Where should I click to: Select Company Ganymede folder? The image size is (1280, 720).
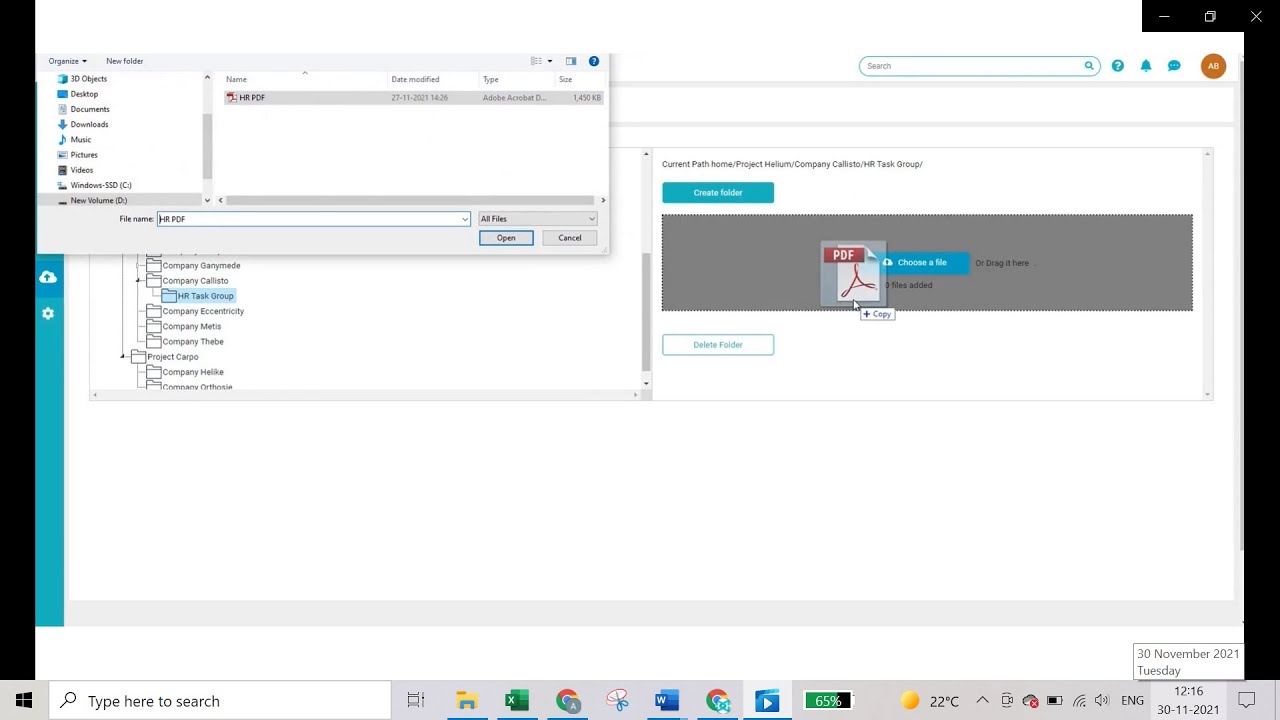201,266
